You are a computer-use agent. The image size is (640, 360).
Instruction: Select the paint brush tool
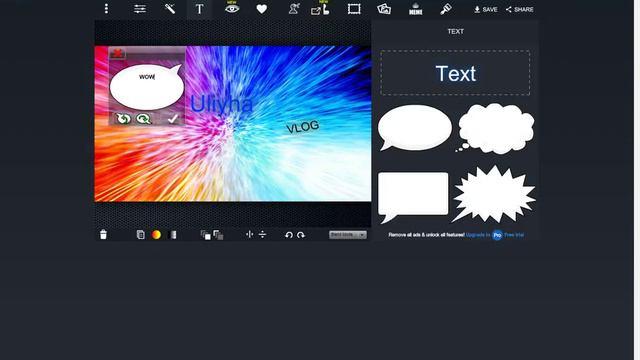tap(446, 9)
